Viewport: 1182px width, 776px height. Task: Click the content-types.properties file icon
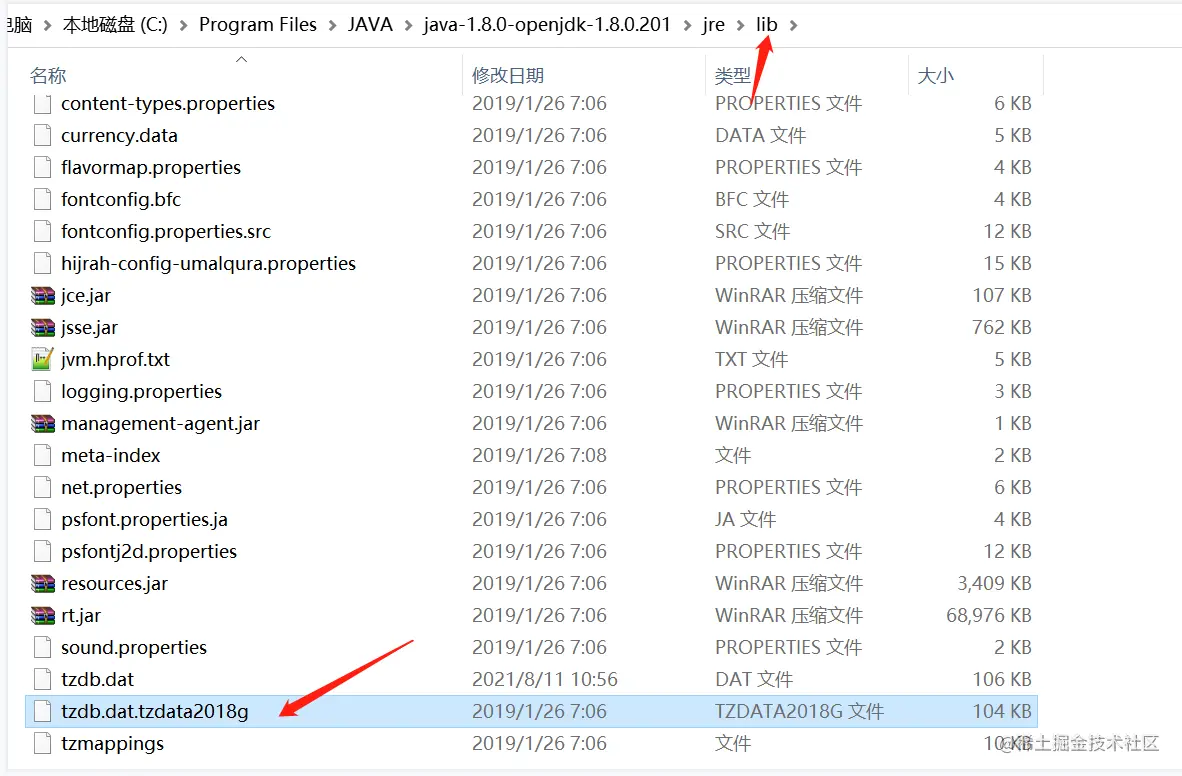[x=42, y=104]
